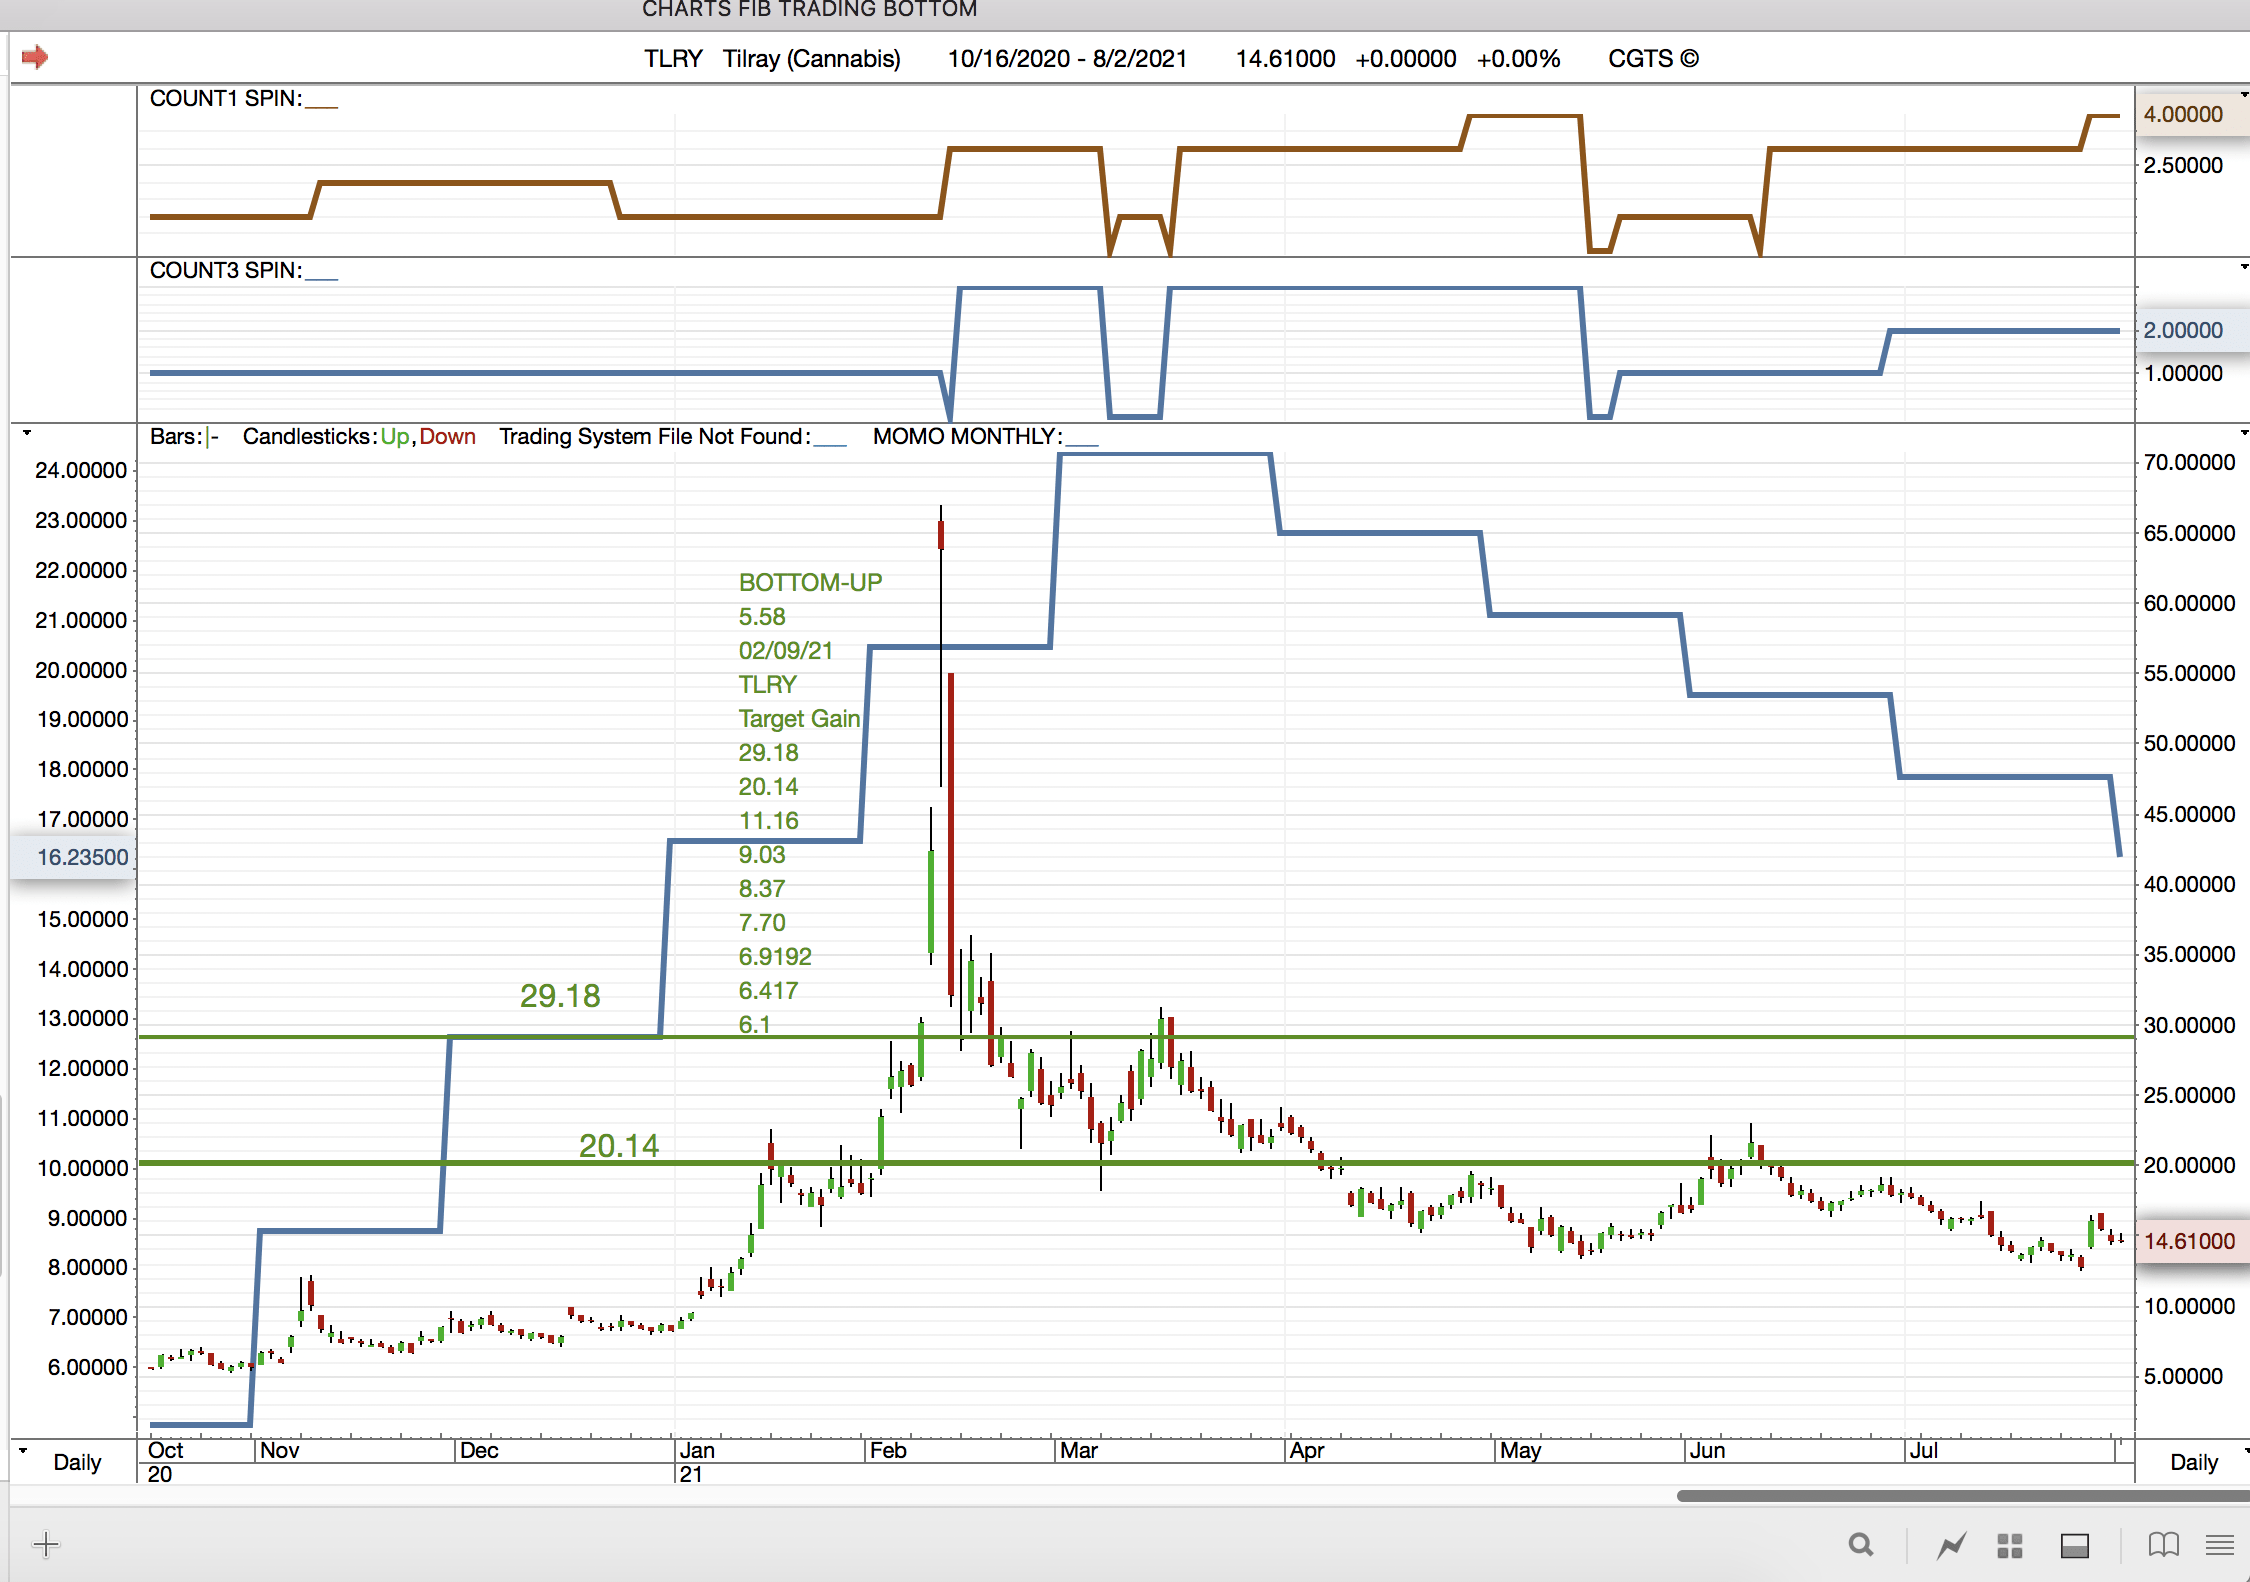The width and height of the screenshot is (2250, 1582).
Task: Click the plus icon at bottom left
Action: (x=46, y=1545)
